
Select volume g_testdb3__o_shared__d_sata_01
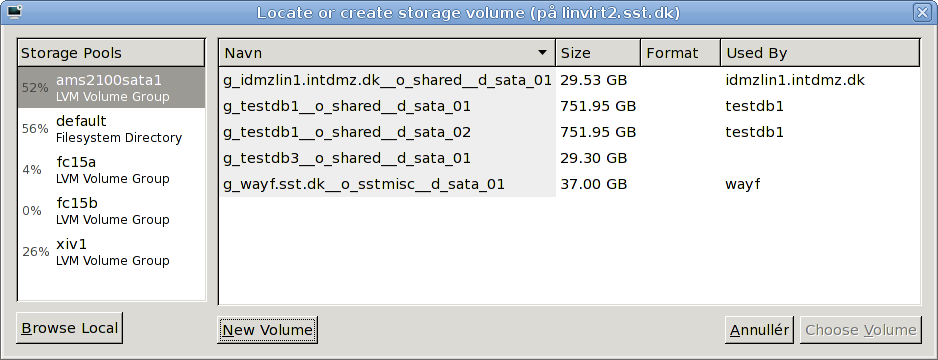(569, 158)
